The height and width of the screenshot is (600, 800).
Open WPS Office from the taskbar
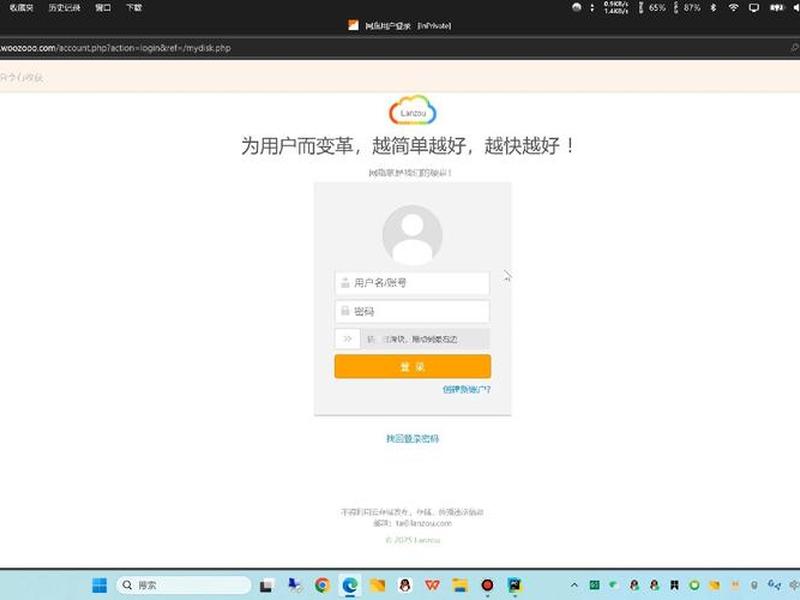432,585
